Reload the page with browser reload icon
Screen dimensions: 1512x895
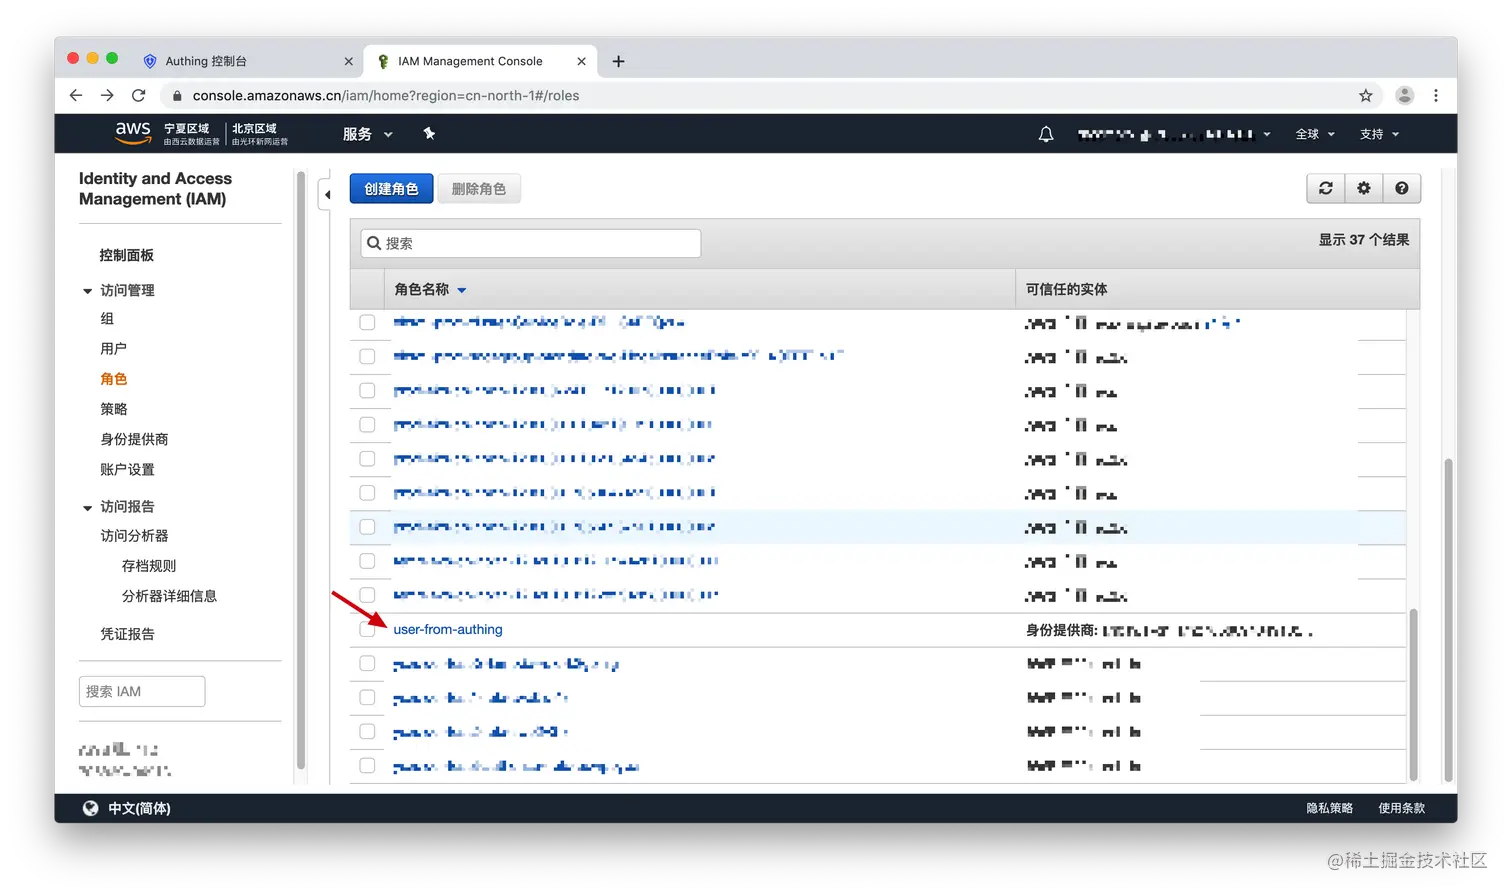139,95
